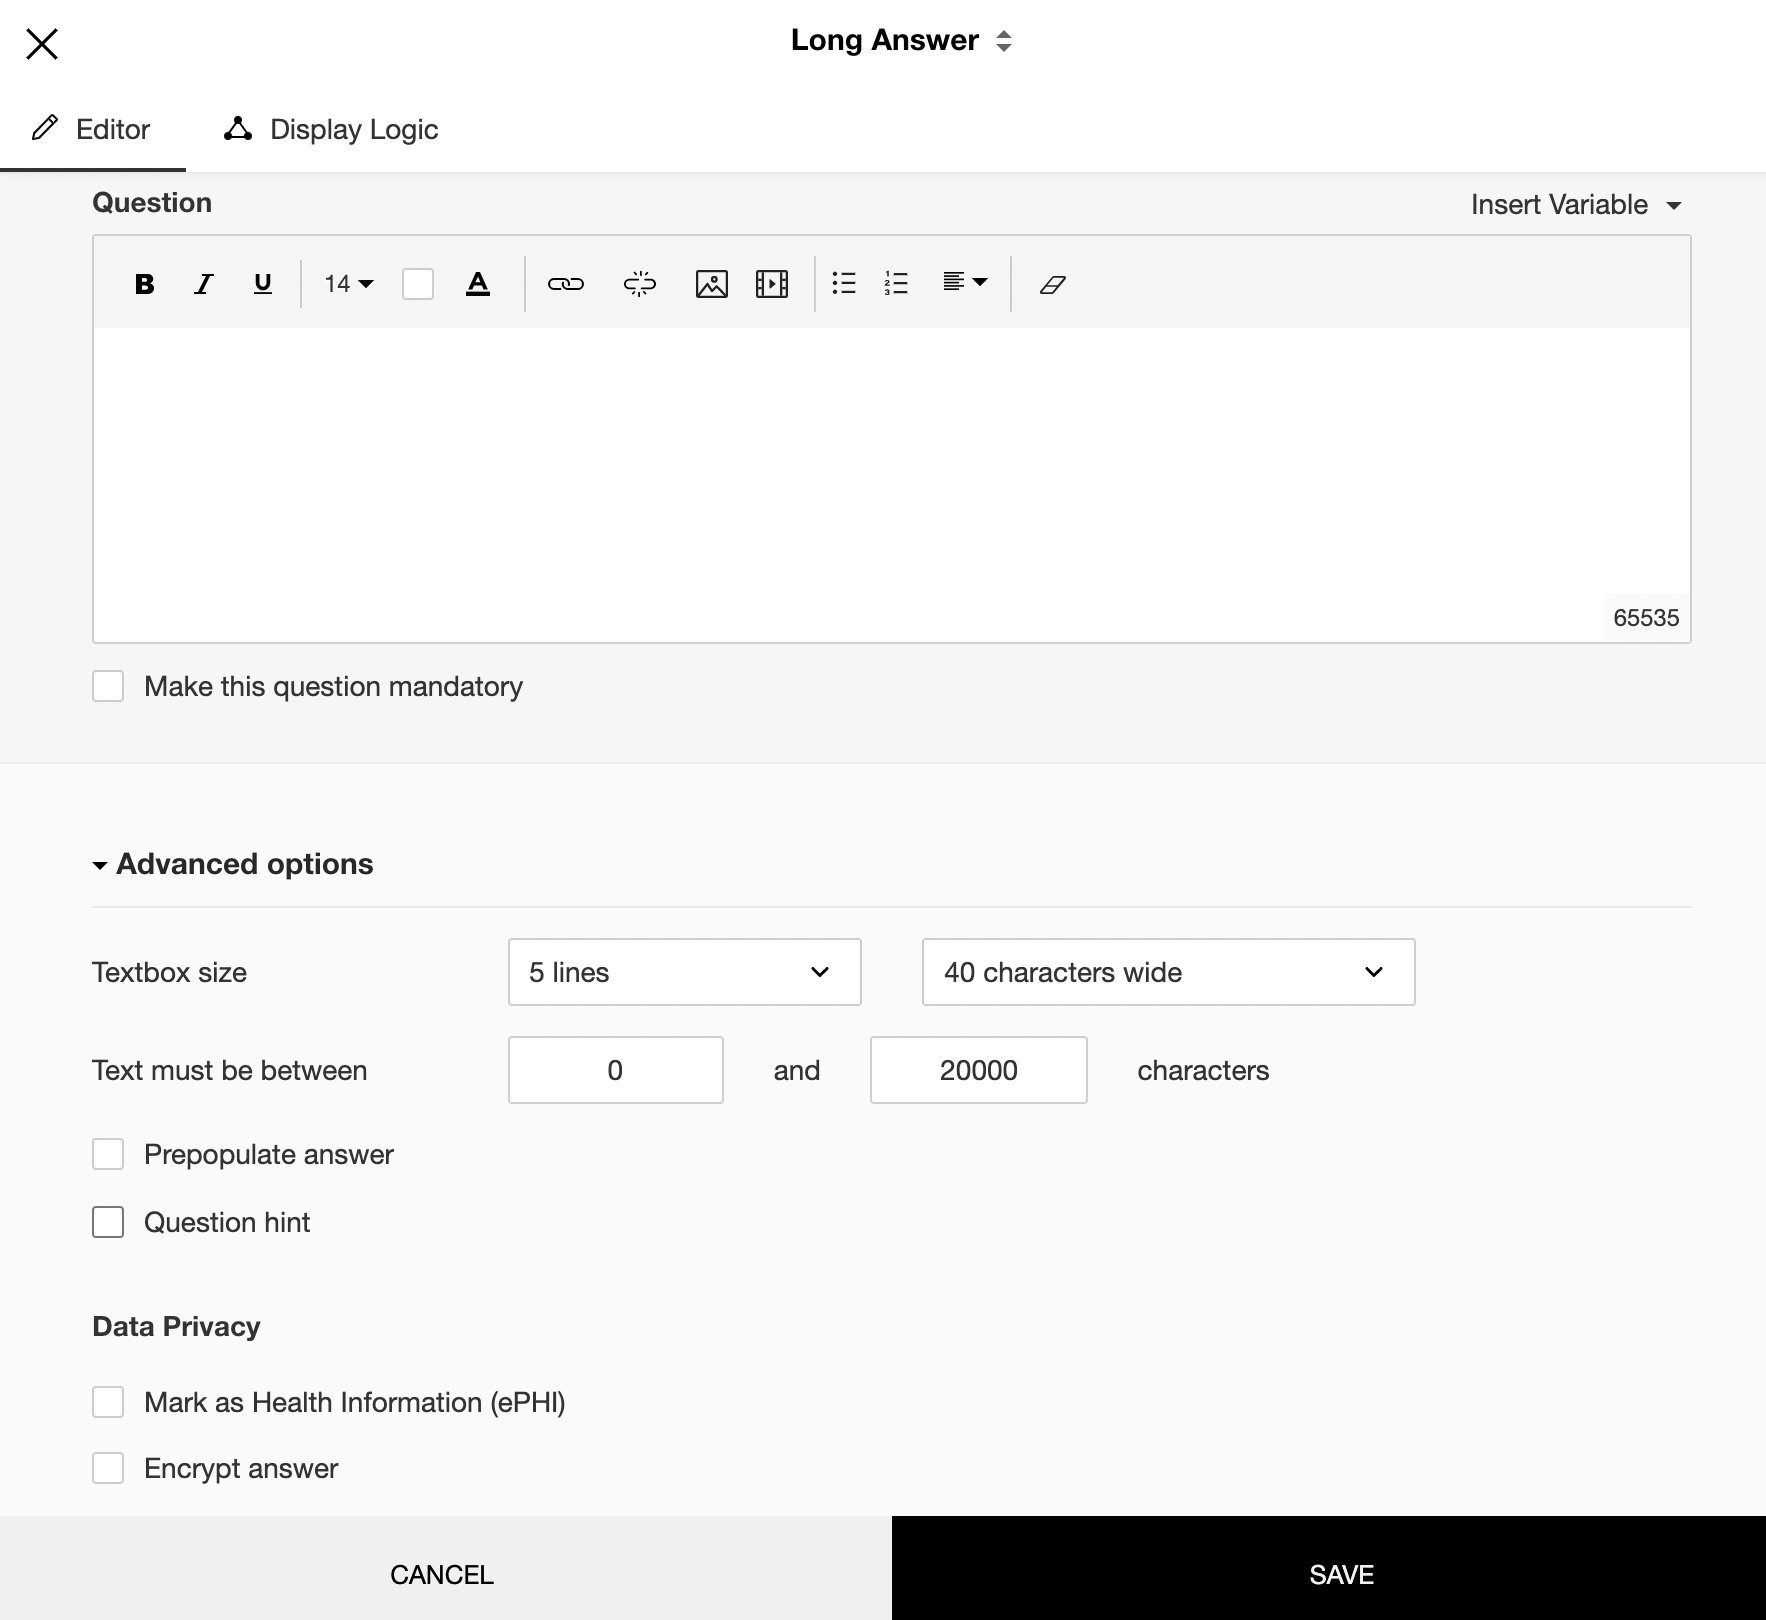This screenshot has height=1620, width=1766.
Task: Insert a hyperlink
Action: point(566,284)
